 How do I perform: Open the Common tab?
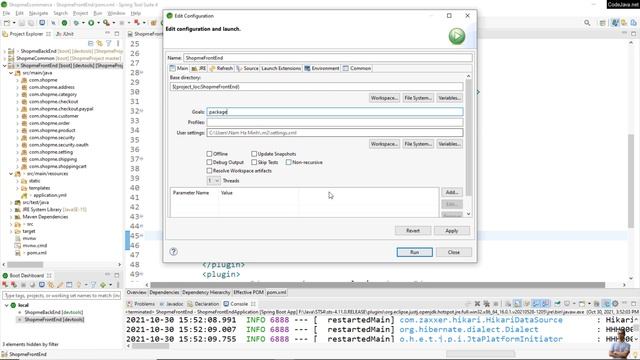pos(357,68)
